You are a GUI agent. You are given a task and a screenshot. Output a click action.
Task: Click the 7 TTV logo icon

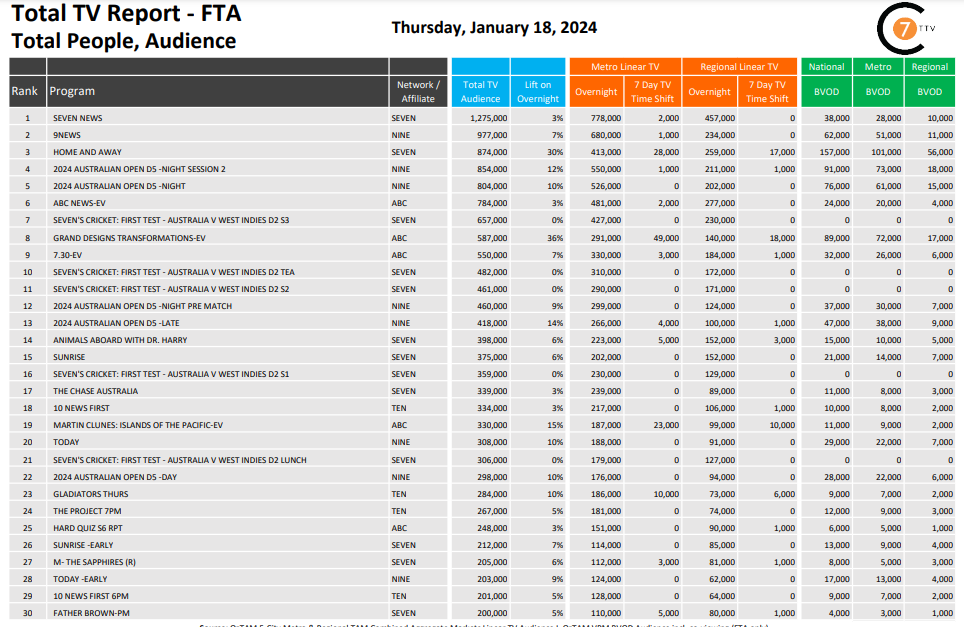point(907,28)
